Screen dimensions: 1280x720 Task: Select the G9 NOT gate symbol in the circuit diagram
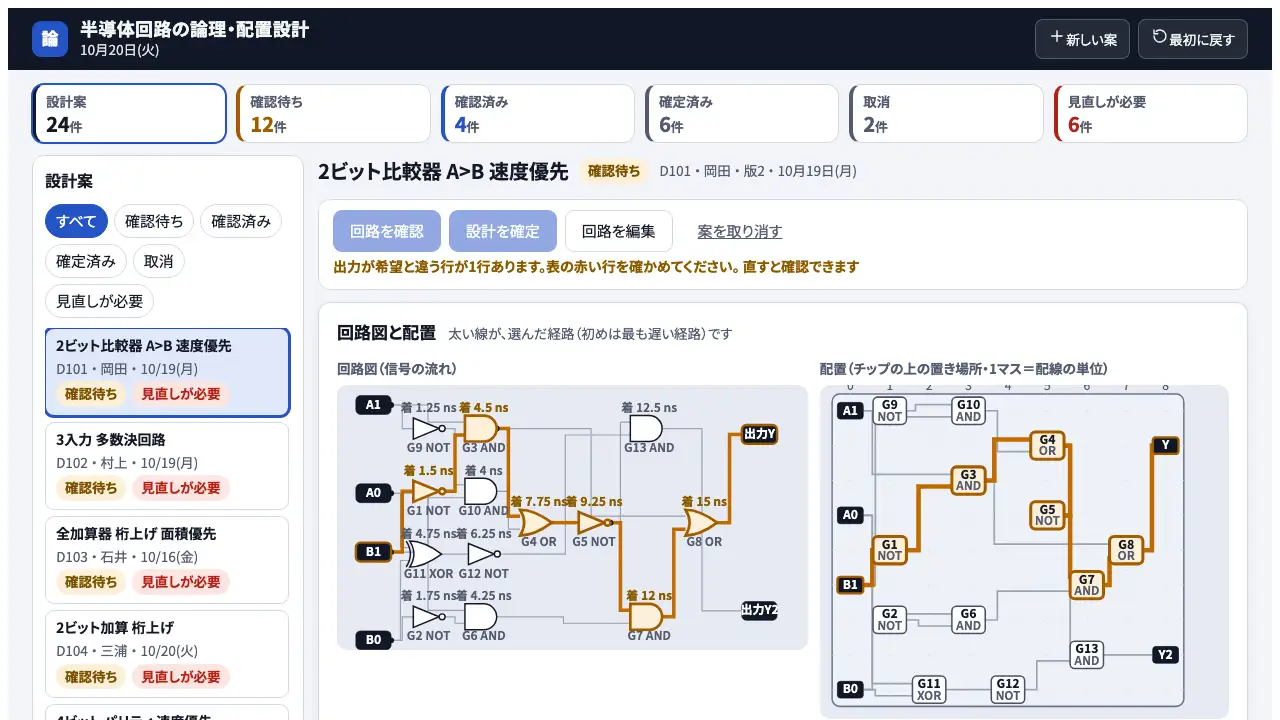(x=428, y=429)
